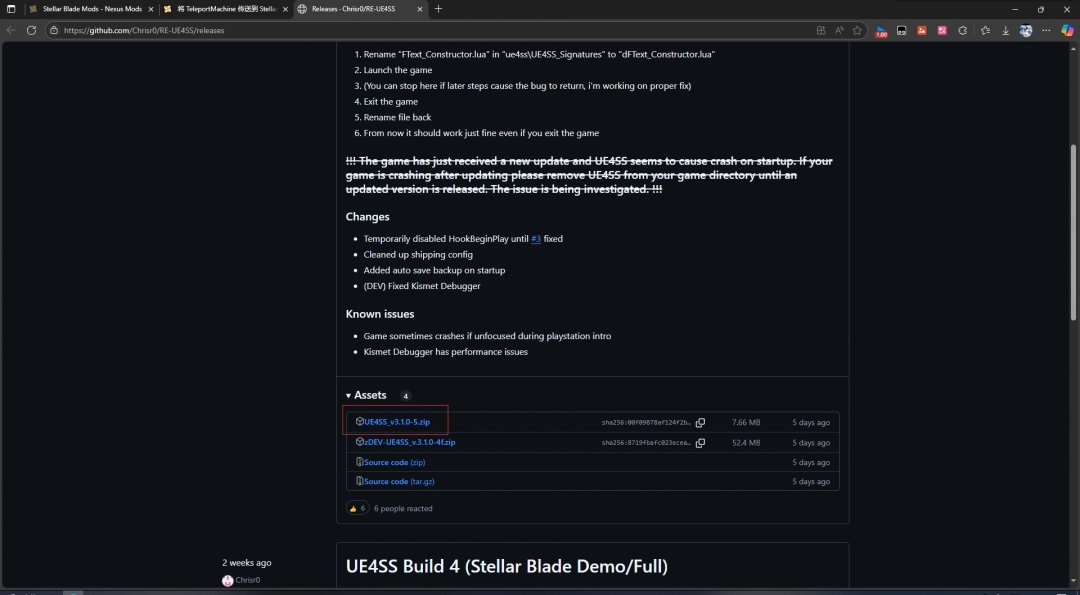
Task: Select the '(DEV) Fixed Kismet Debugger' line
Action: click(422, 286)
